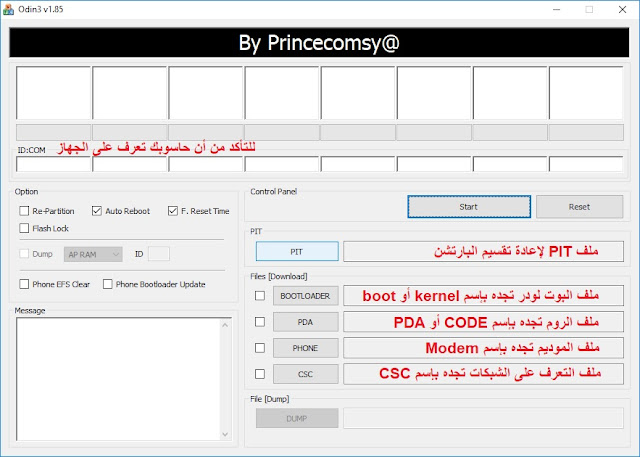This screenshot has height=457, width=640.
Task: Click the By Princecomsy@ banner
Action: point(319,42)
